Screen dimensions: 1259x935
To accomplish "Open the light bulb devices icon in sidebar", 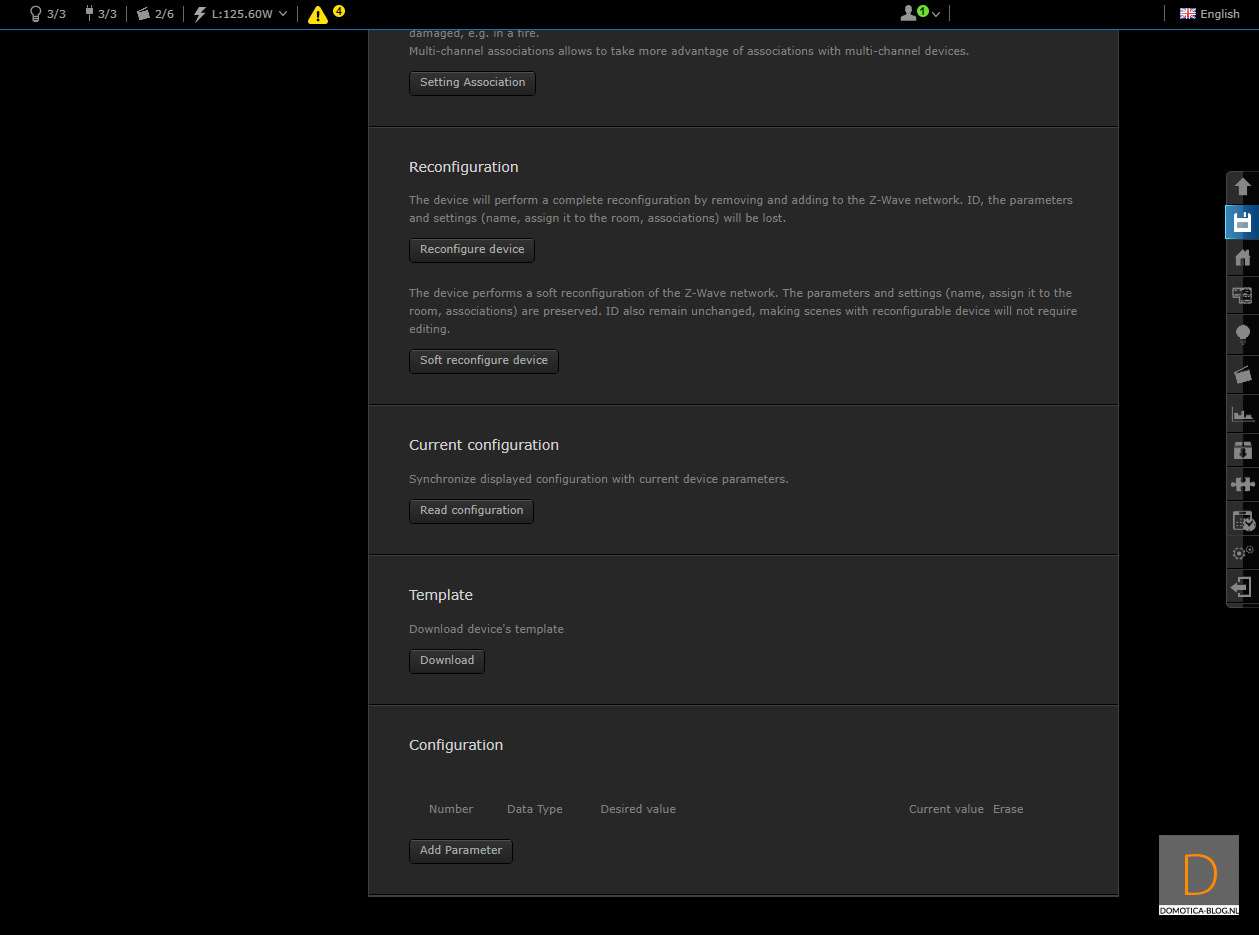I will click(1242, 333).
